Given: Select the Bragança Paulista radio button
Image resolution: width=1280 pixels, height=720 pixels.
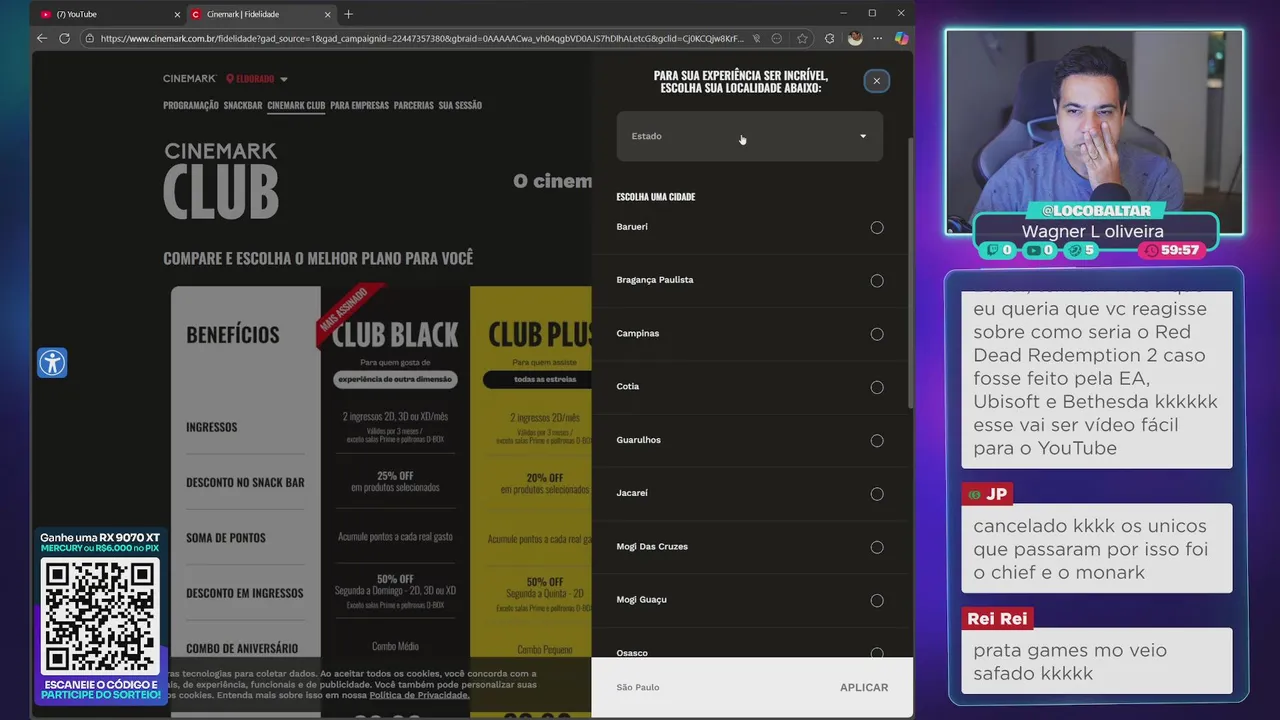Looking at the screenshot, I should pyautogui.click(x=877, y=281).
